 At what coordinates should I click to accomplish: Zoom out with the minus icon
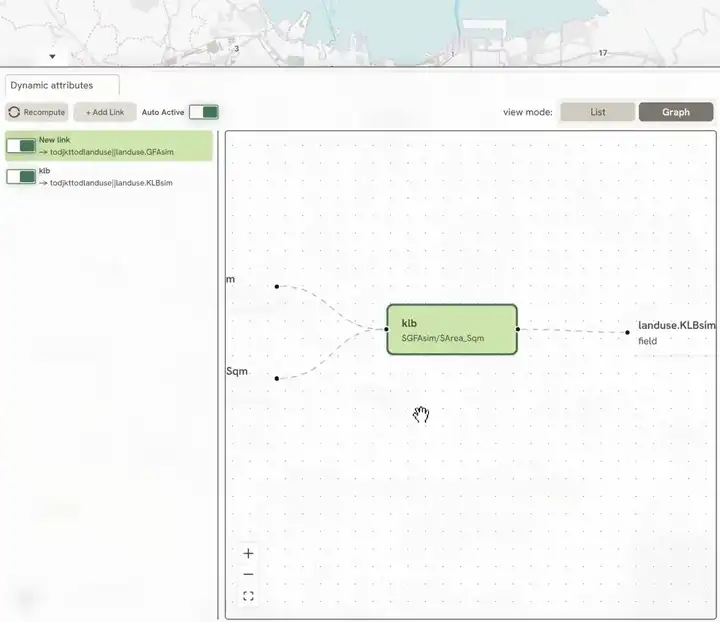click(x=248, y=574)
